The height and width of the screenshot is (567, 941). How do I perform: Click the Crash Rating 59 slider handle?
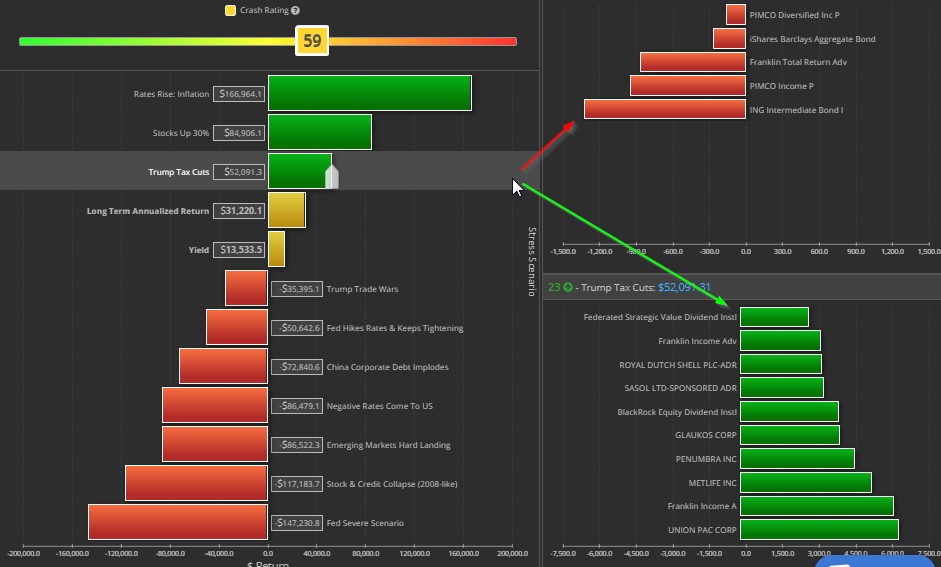click(x=312, y=41)
